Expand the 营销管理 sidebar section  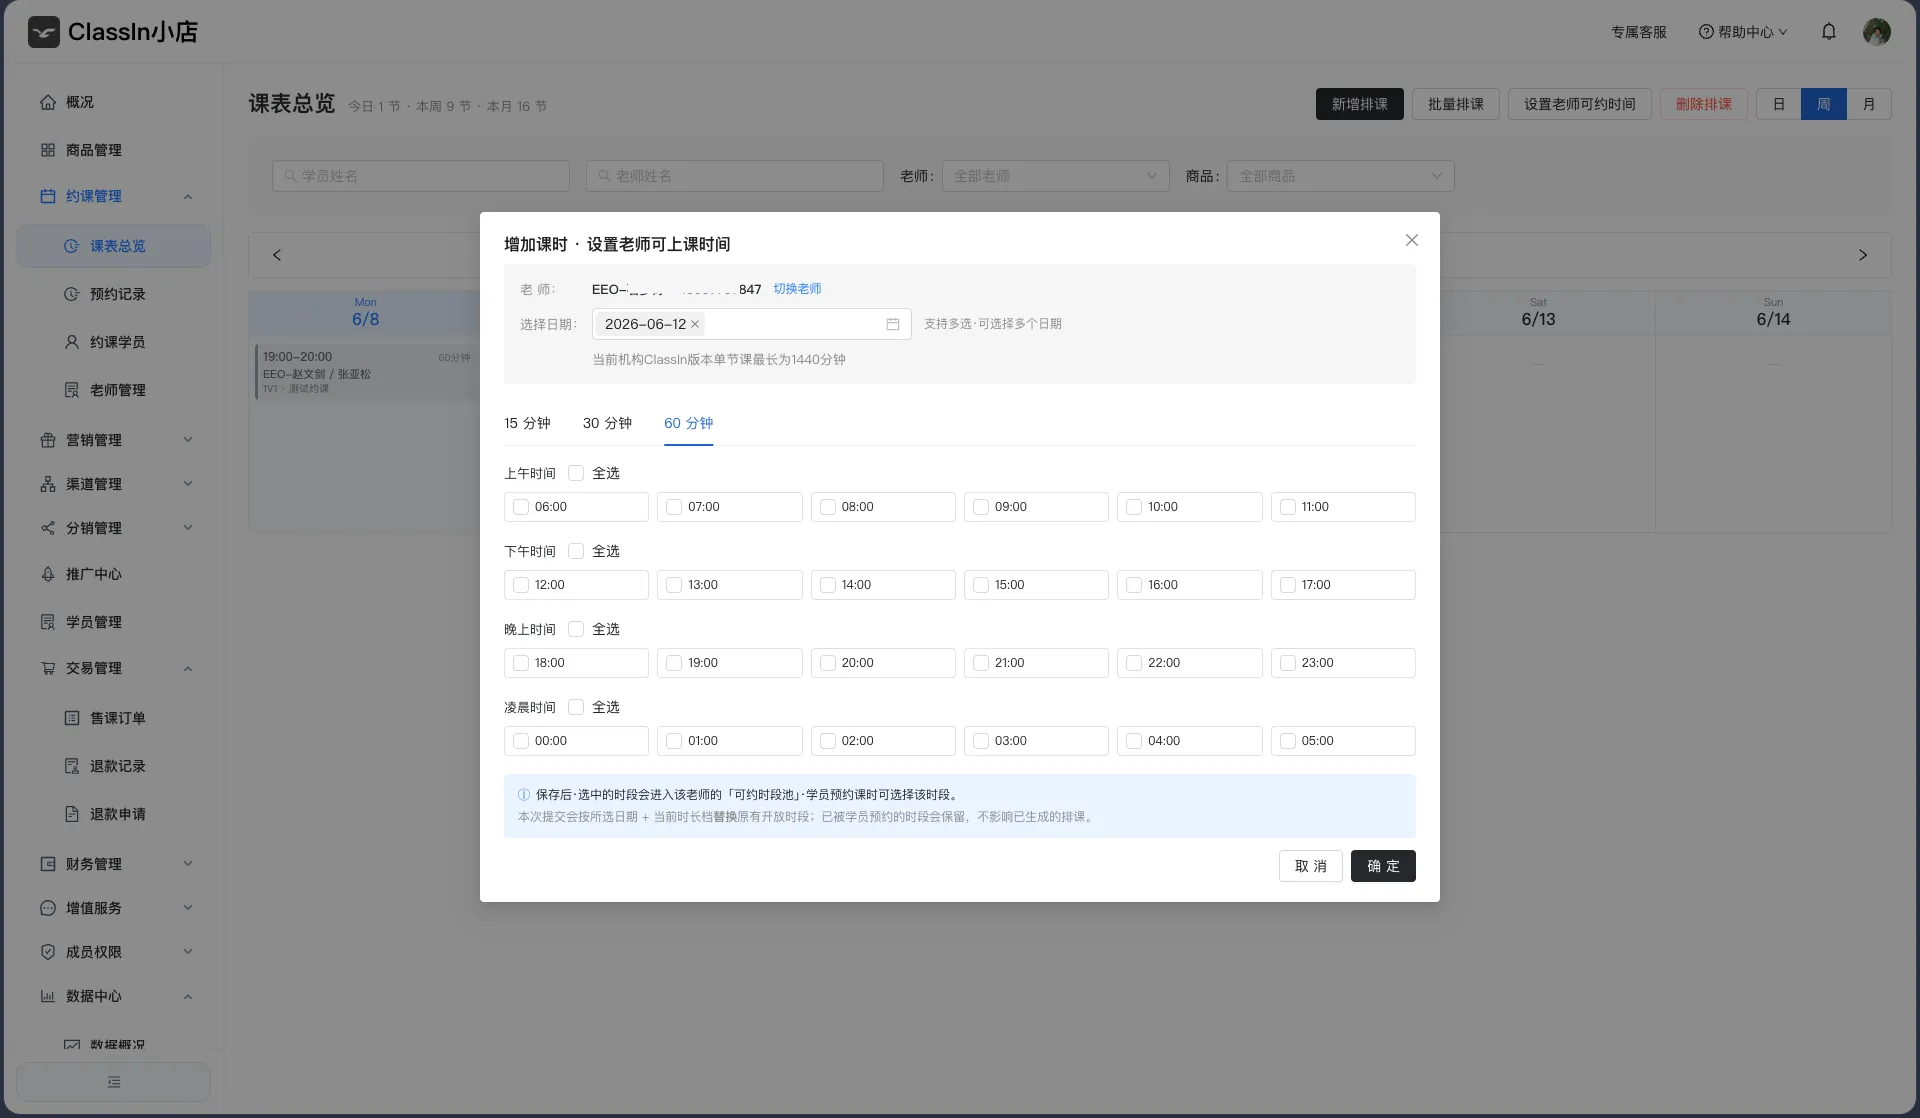click(x=188, y=440)
